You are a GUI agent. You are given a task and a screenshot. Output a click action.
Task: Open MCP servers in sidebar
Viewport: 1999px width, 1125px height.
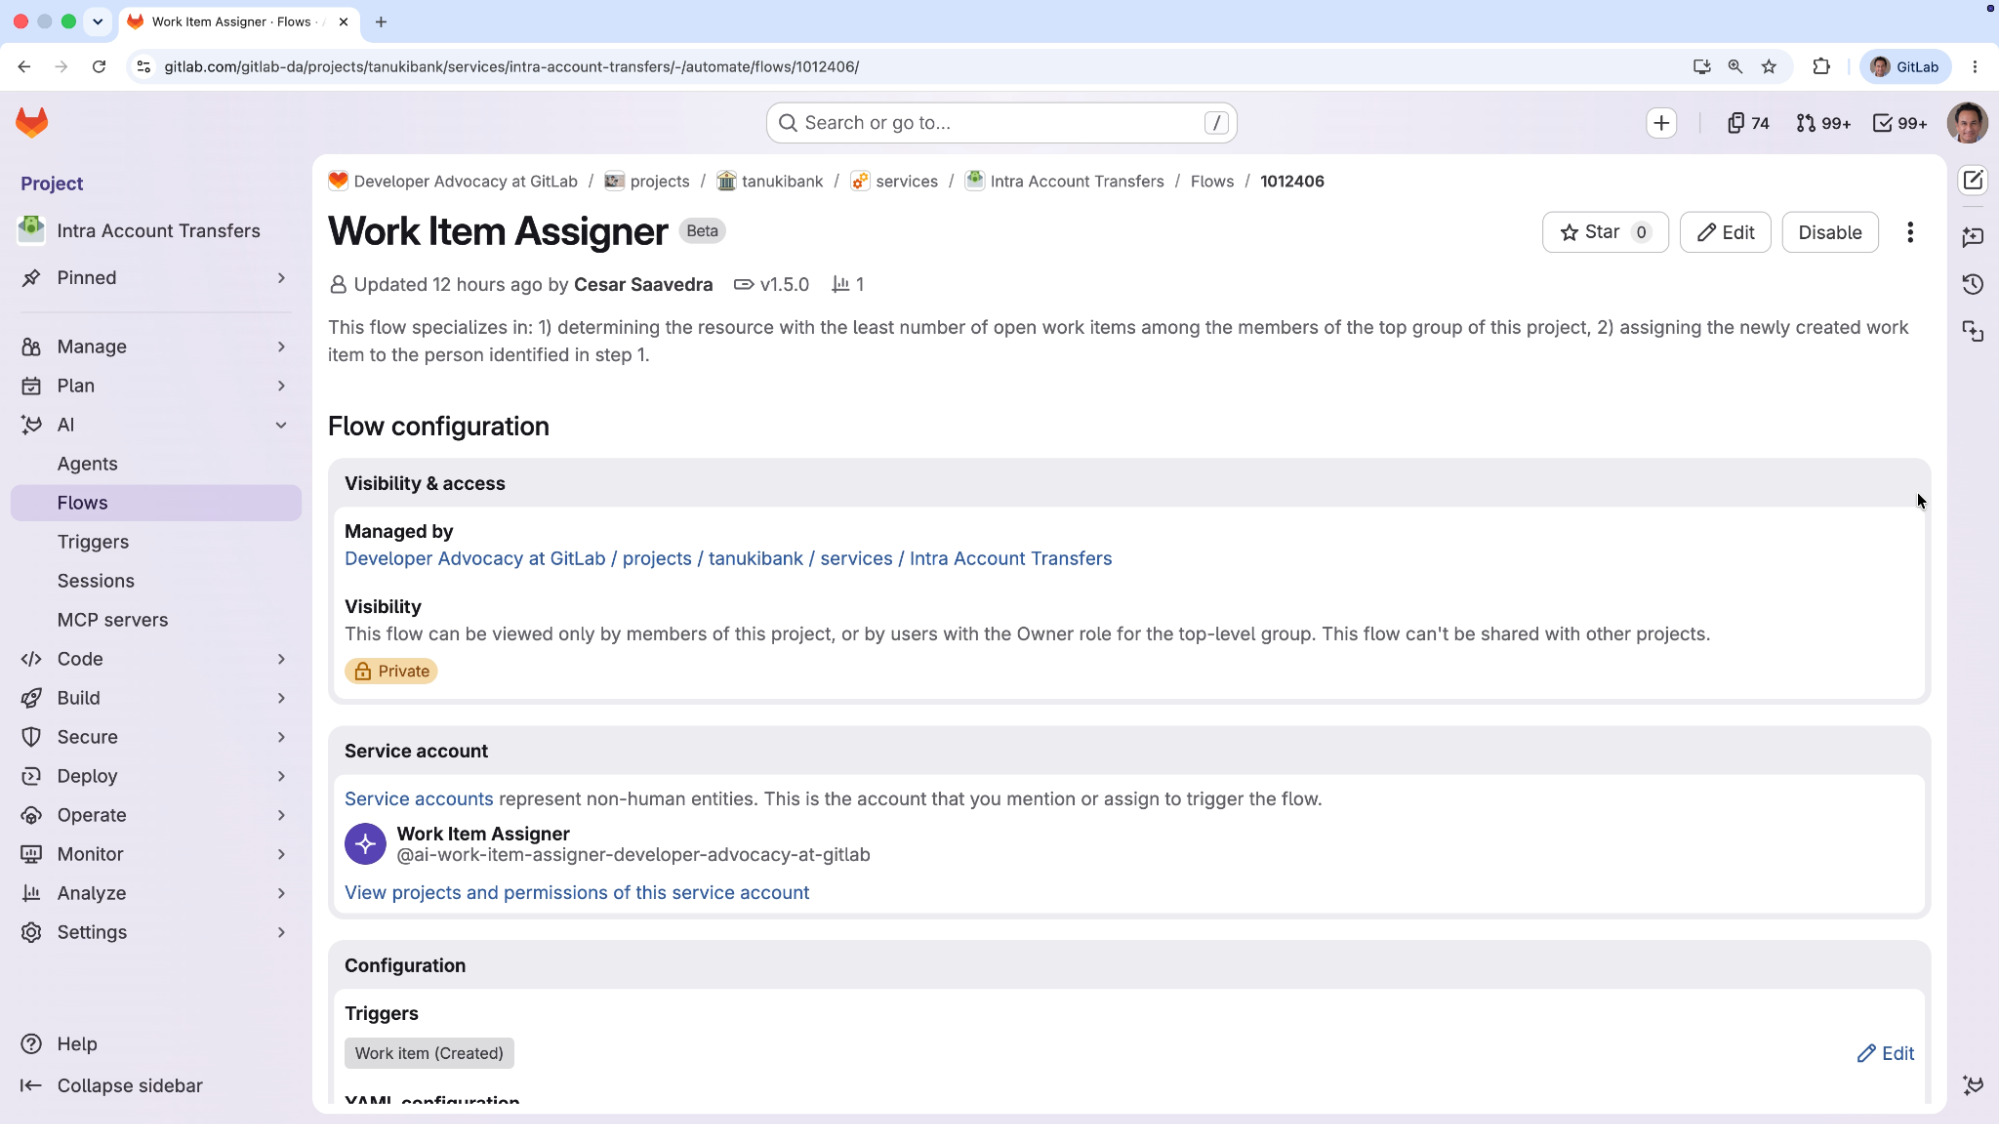pyautogui.click(x=156, y=620)
